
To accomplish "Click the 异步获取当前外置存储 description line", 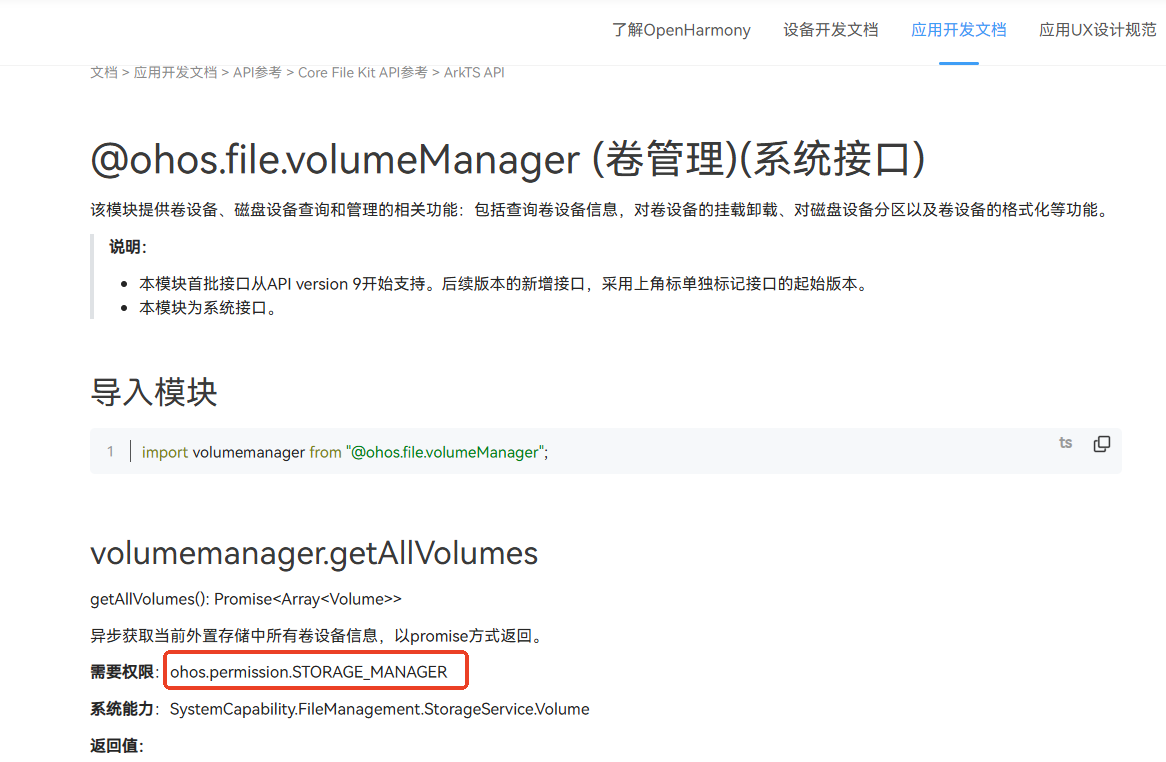I will [x=320, y=636].
